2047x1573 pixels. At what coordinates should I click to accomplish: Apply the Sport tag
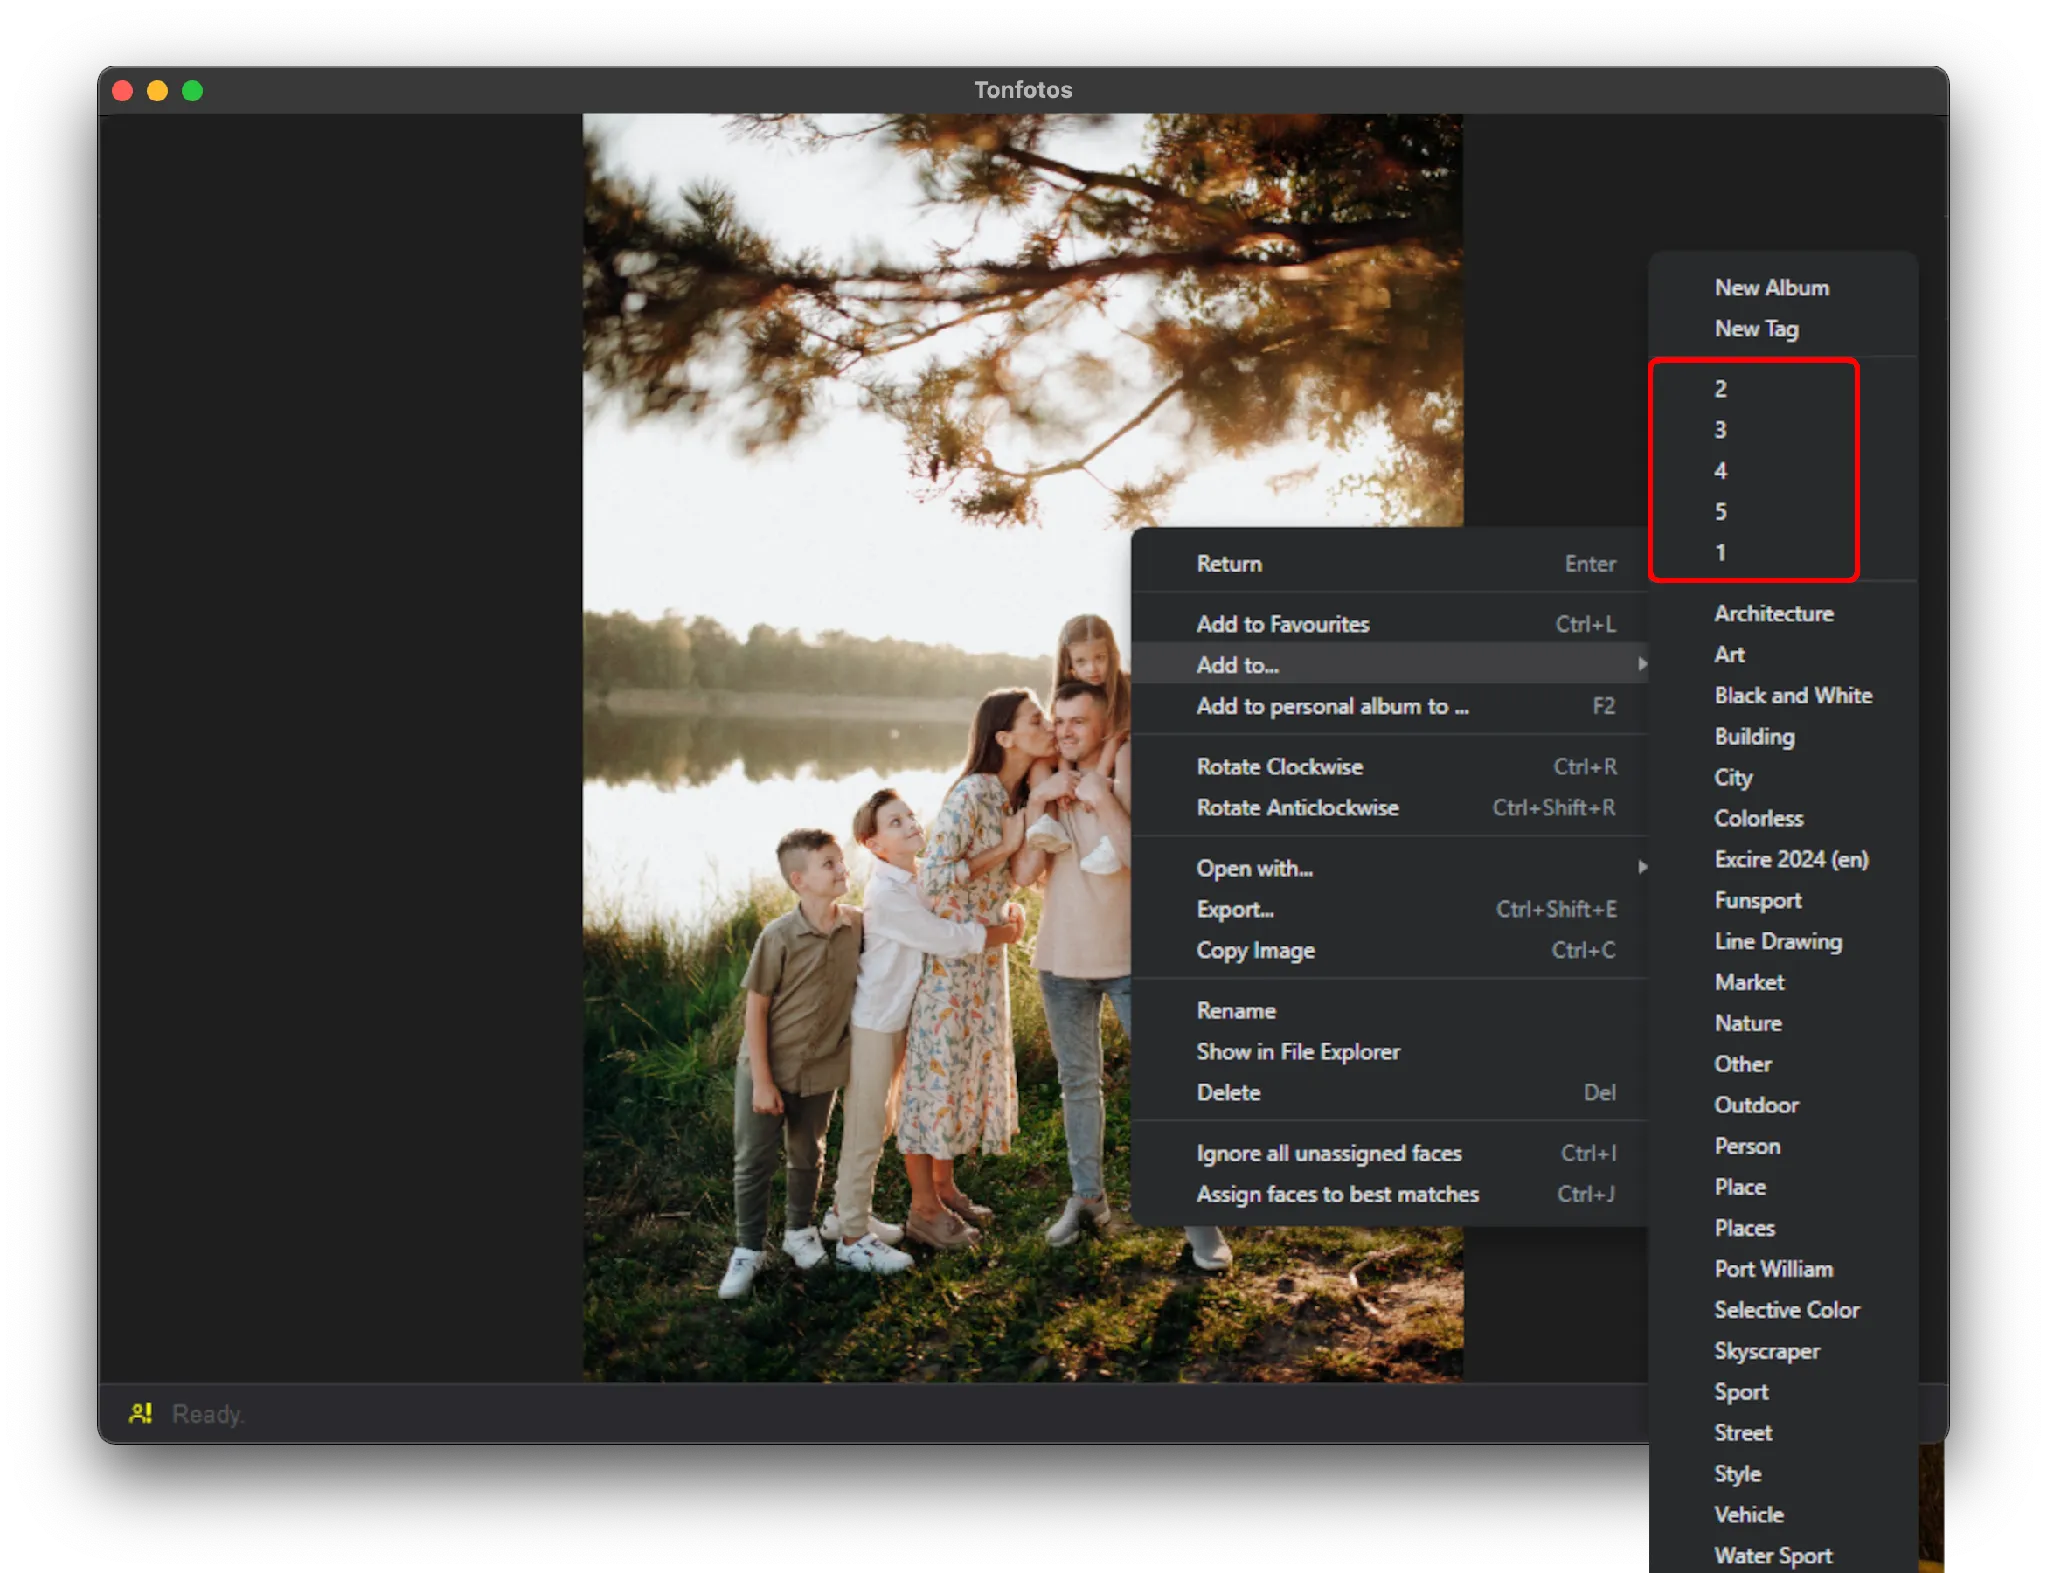point(1783,1392)
